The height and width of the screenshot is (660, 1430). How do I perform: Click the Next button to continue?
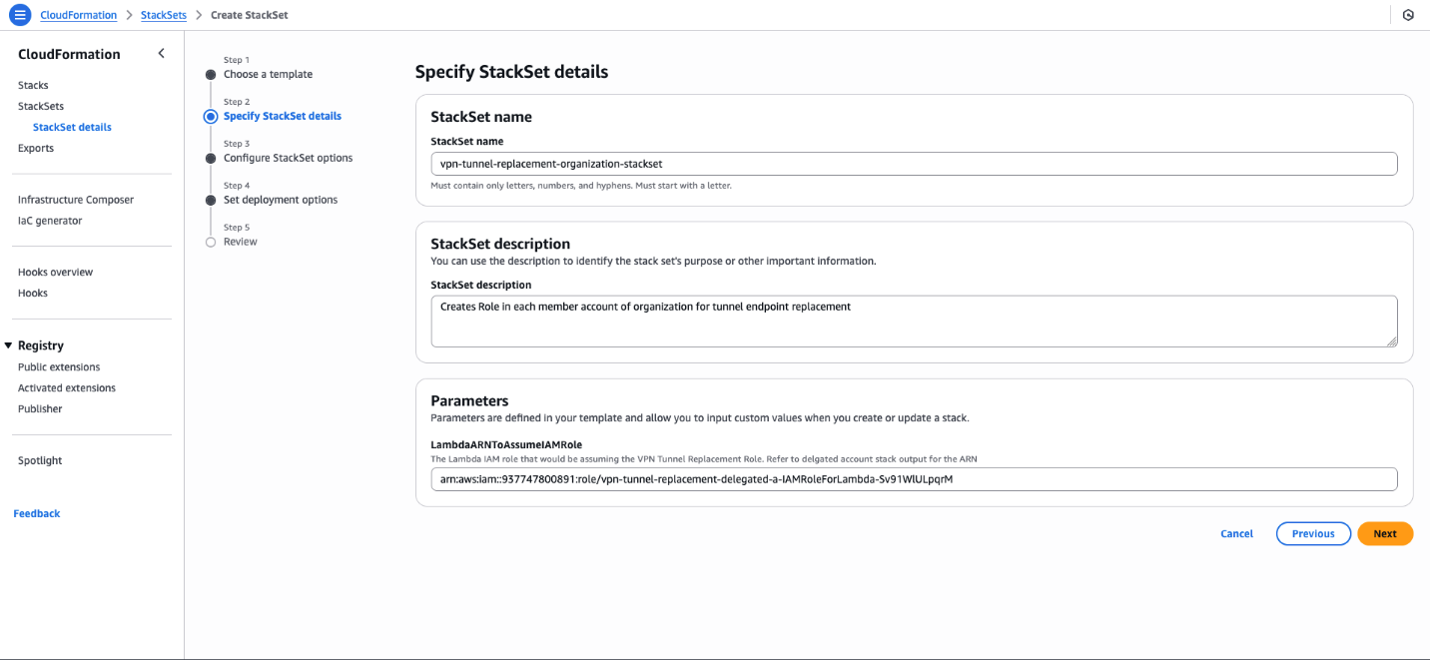(1385, 533)
